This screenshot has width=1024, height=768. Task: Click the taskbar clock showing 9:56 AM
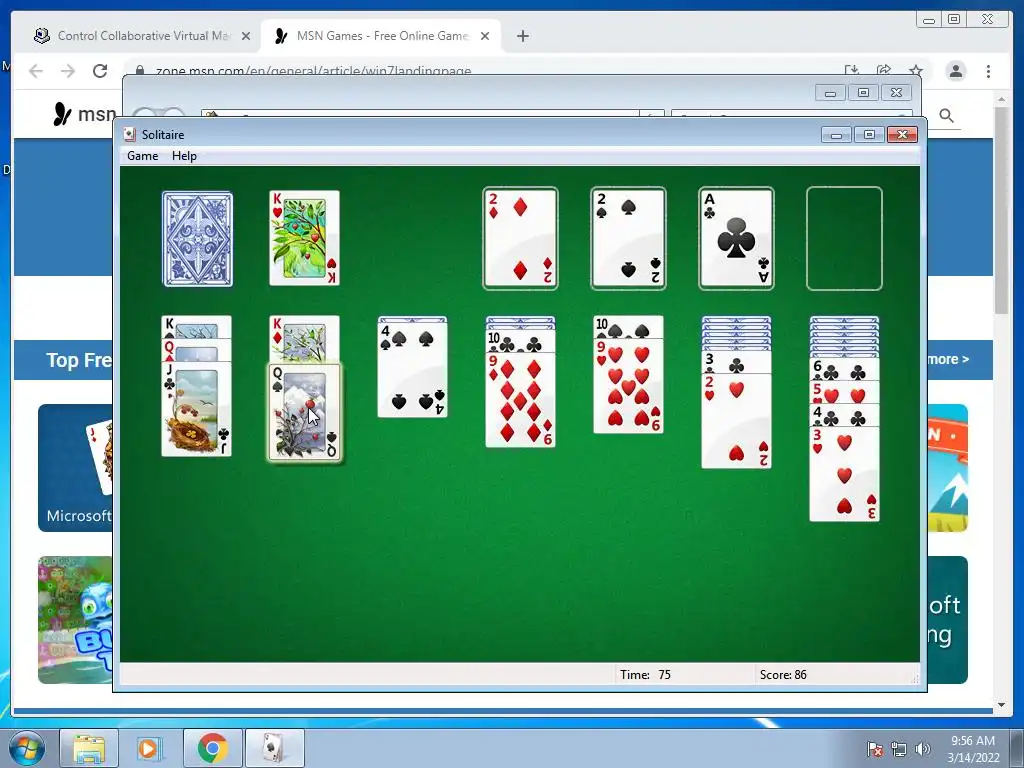pyautogui.click(x=973, y=749)
